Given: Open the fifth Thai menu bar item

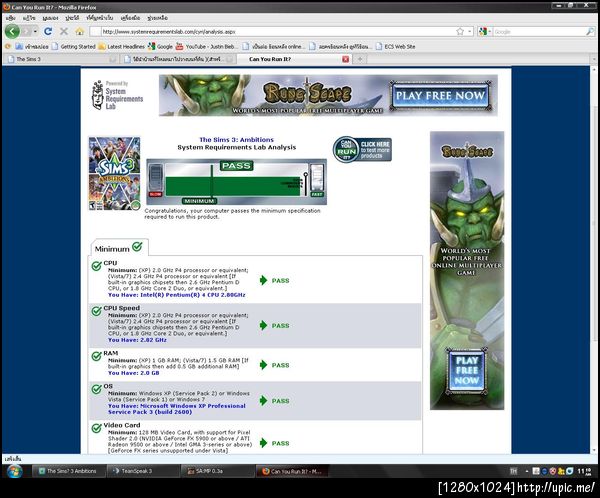Looking at the screenshot, I should pos(99,18).
